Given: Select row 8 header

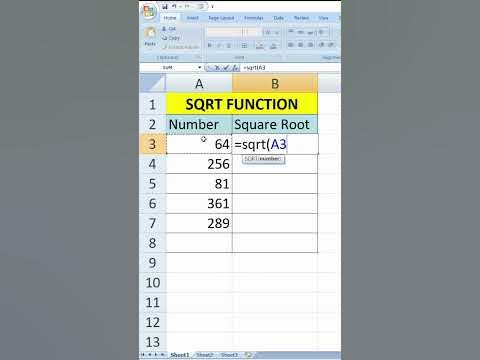Looking at the screenshot, I should [x=152, y=243].
